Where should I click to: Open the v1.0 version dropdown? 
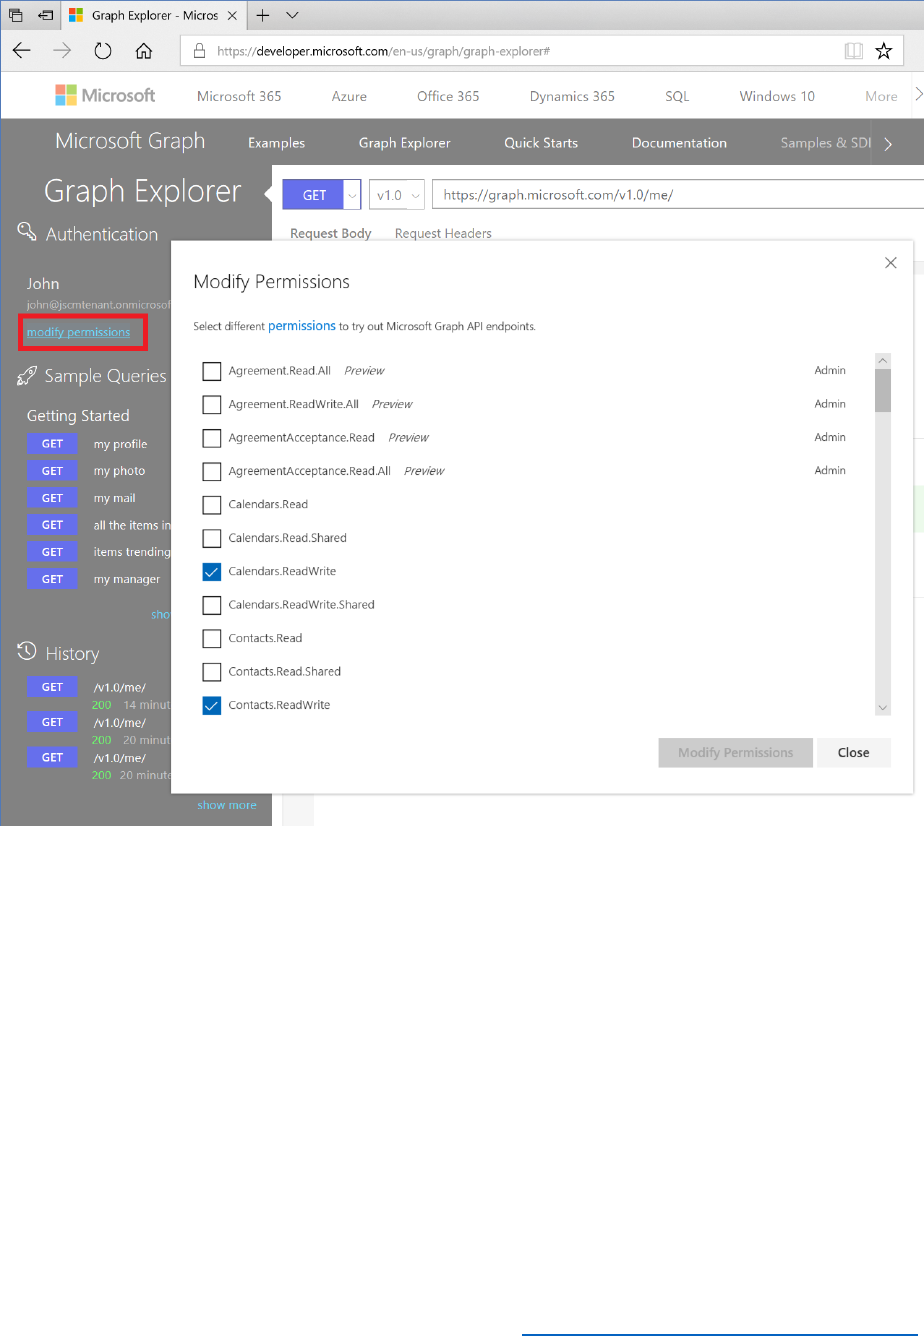pos(397,195)
